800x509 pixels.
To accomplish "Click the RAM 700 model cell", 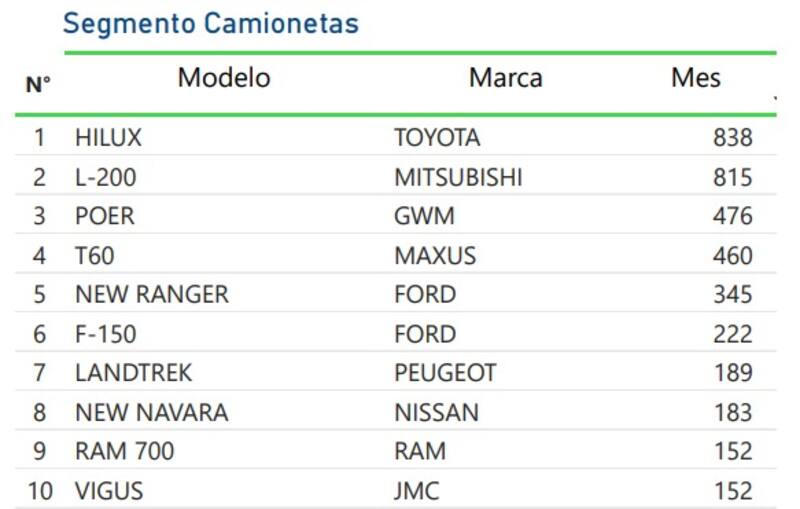I will coord(124,451).
